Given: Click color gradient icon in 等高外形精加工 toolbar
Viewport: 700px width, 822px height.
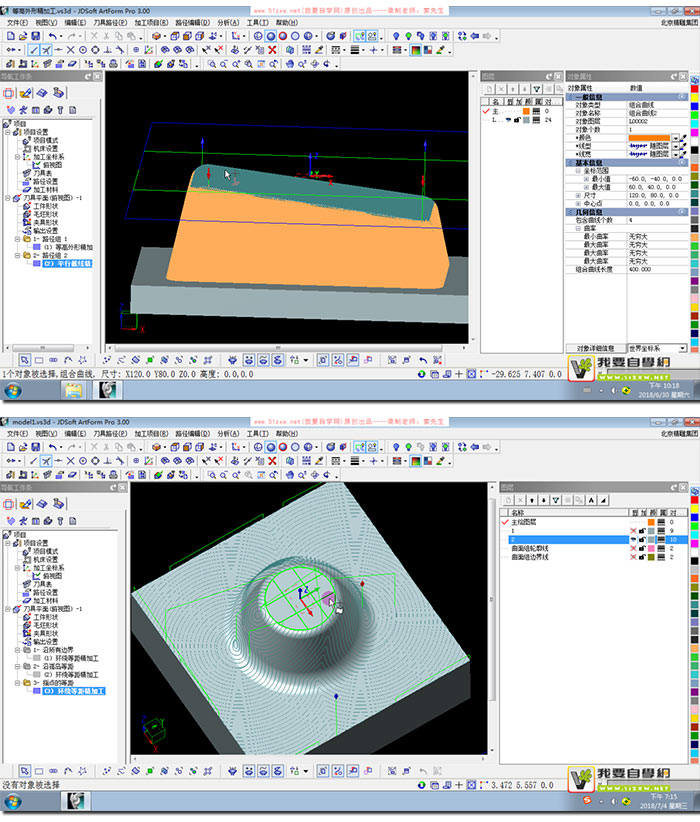Looking at the screenshot, I should pos(416,50).
